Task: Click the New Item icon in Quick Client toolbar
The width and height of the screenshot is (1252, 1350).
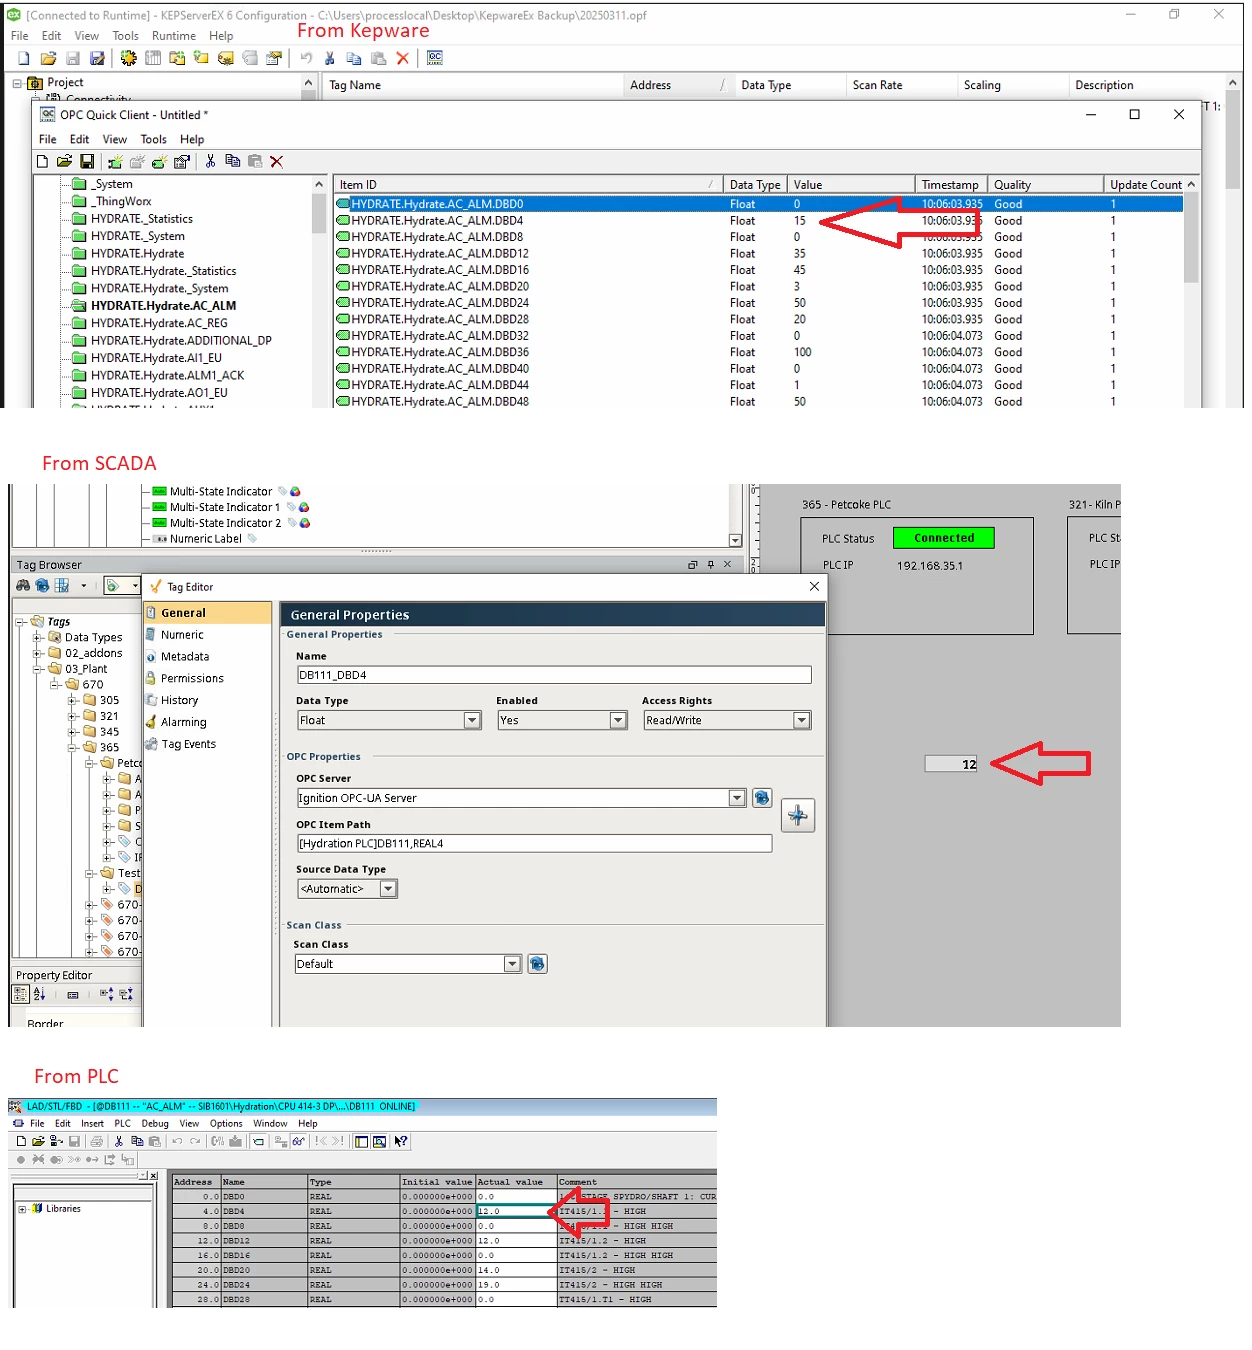Action: tap(159, 161)
